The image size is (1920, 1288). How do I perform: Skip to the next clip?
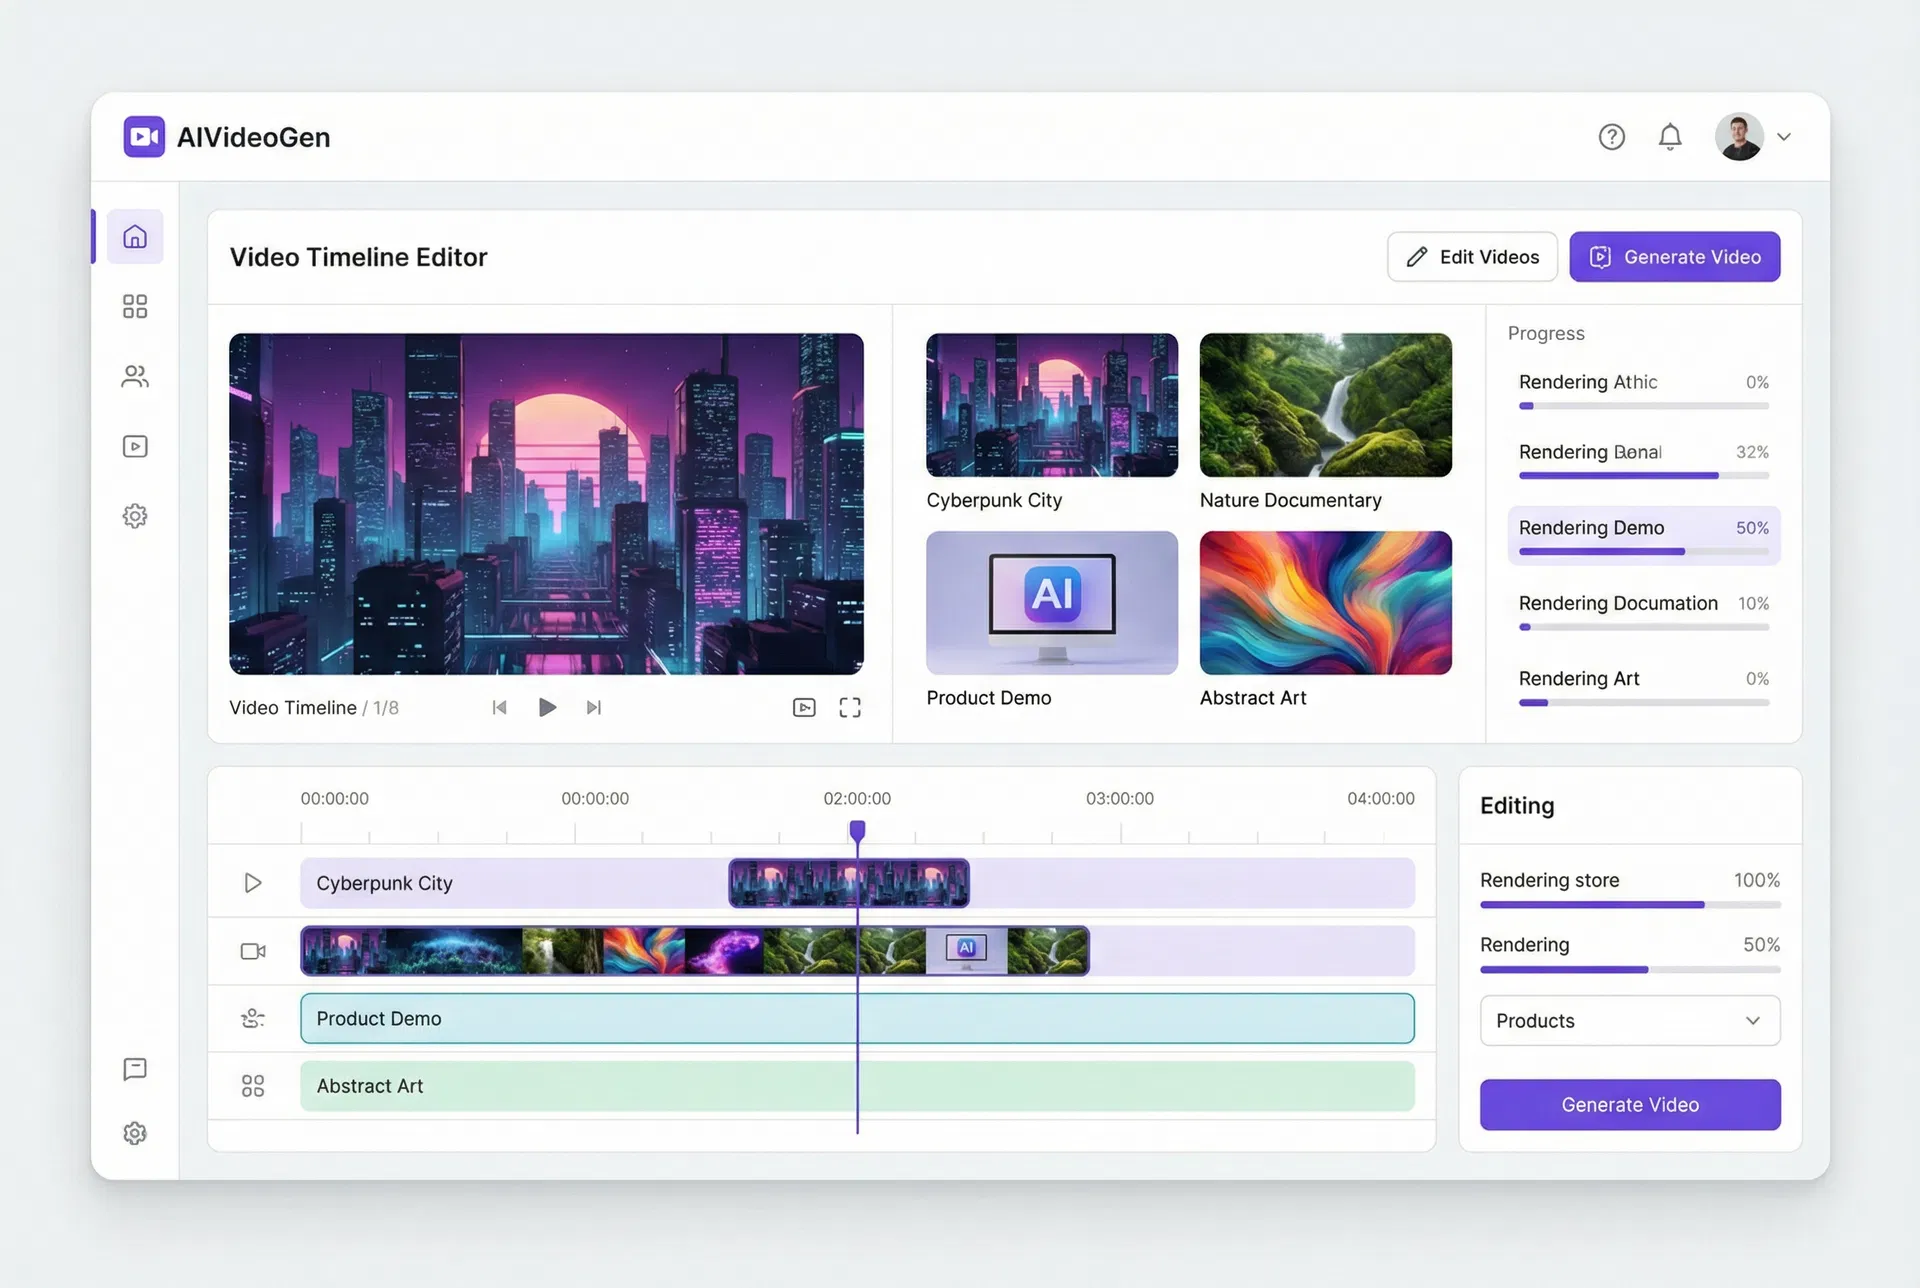pyautogui.click(x=593, y=707)
